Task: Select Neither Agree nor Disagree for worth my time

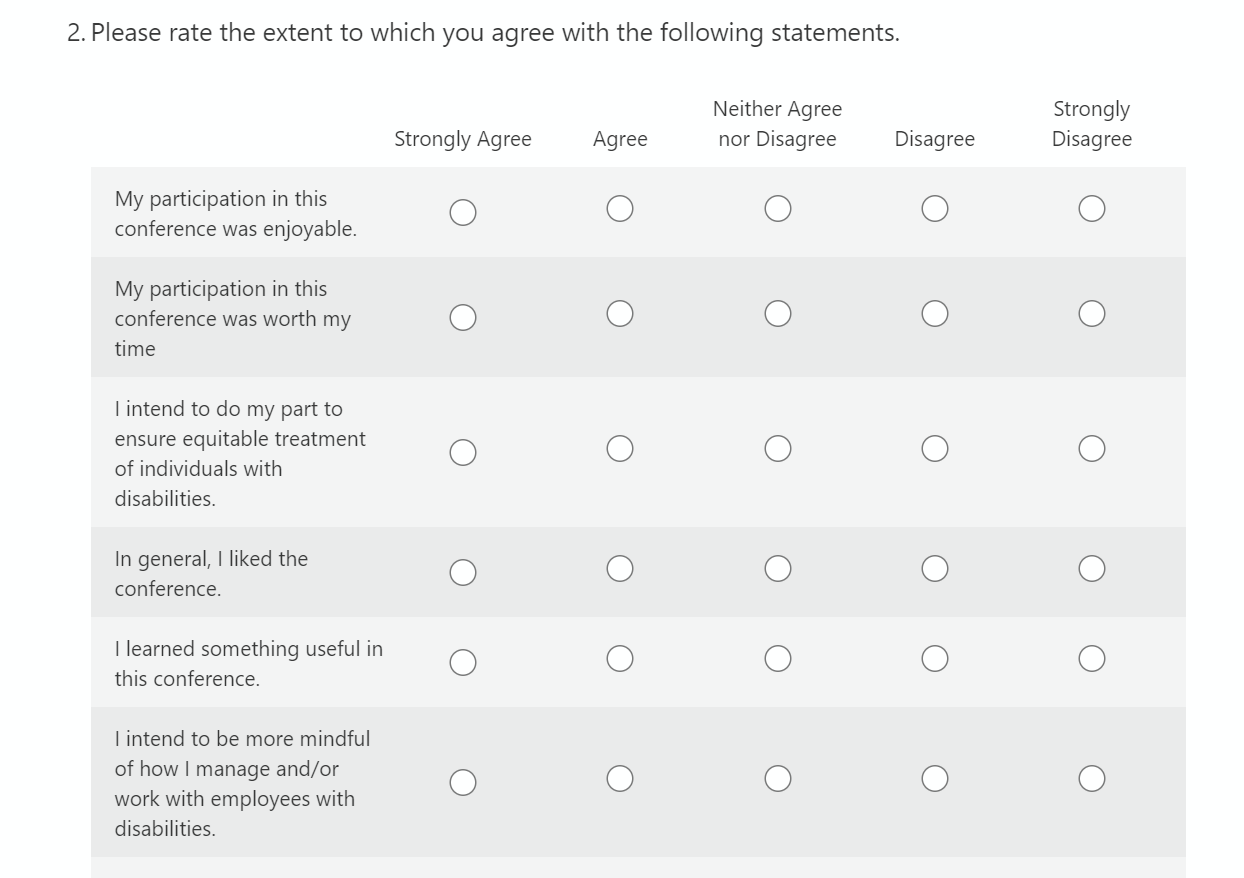Action: (x=778, y=314)
